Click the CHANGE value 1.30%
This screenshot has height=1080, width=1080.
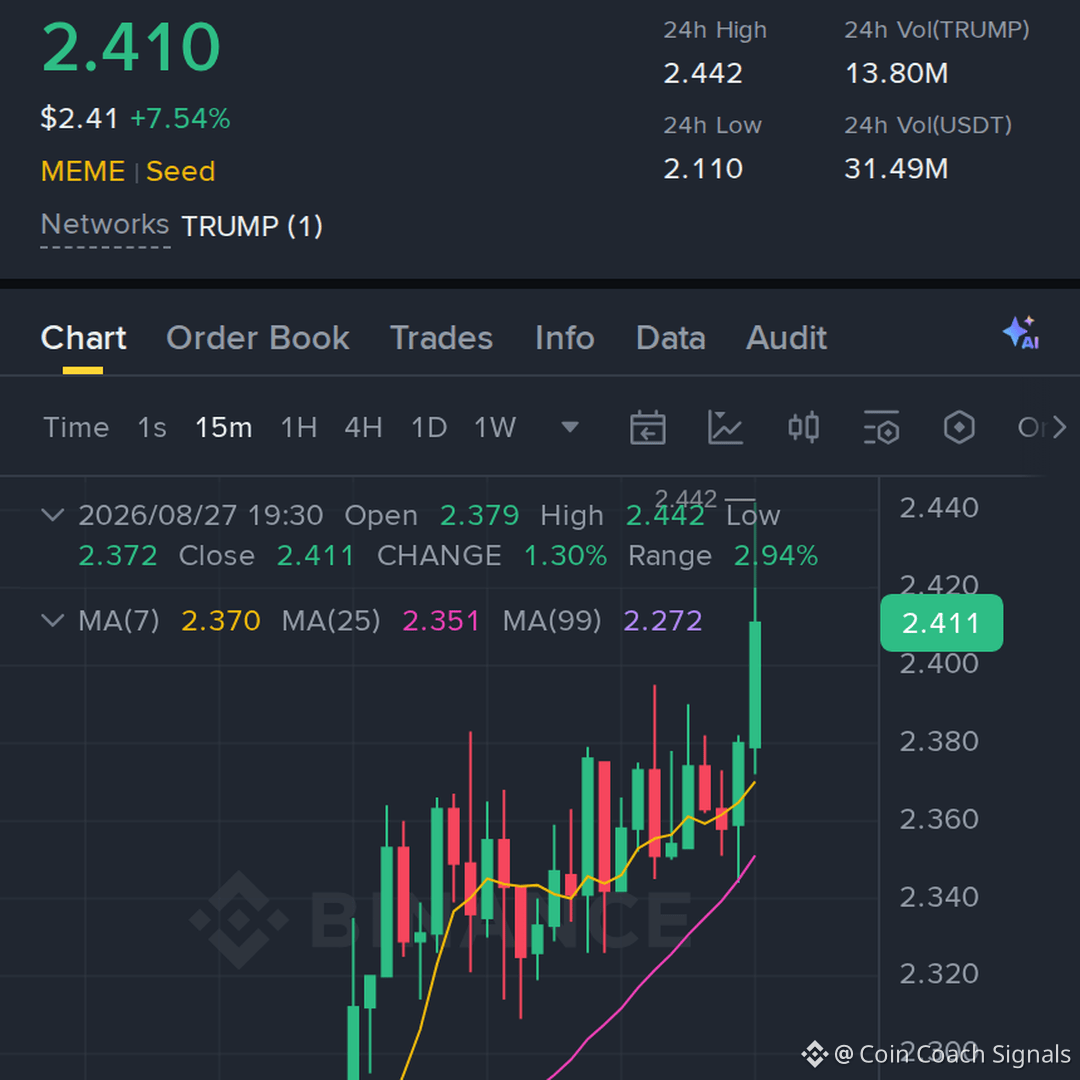tap(565, 555)
